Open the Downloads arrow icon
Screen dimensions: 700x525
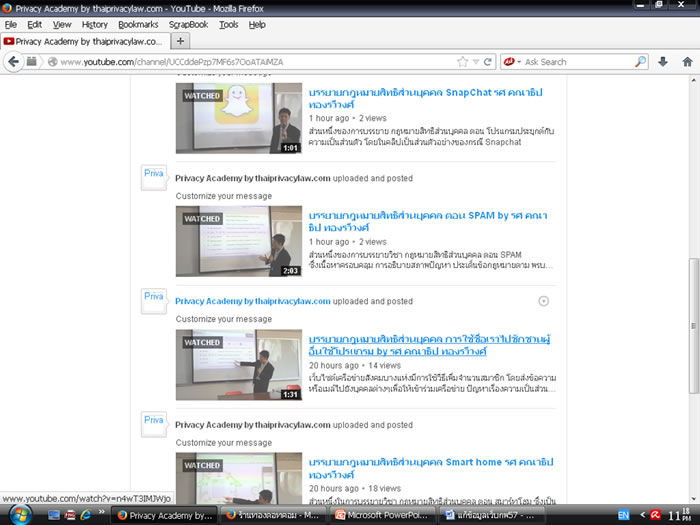[x=663, y=62]
